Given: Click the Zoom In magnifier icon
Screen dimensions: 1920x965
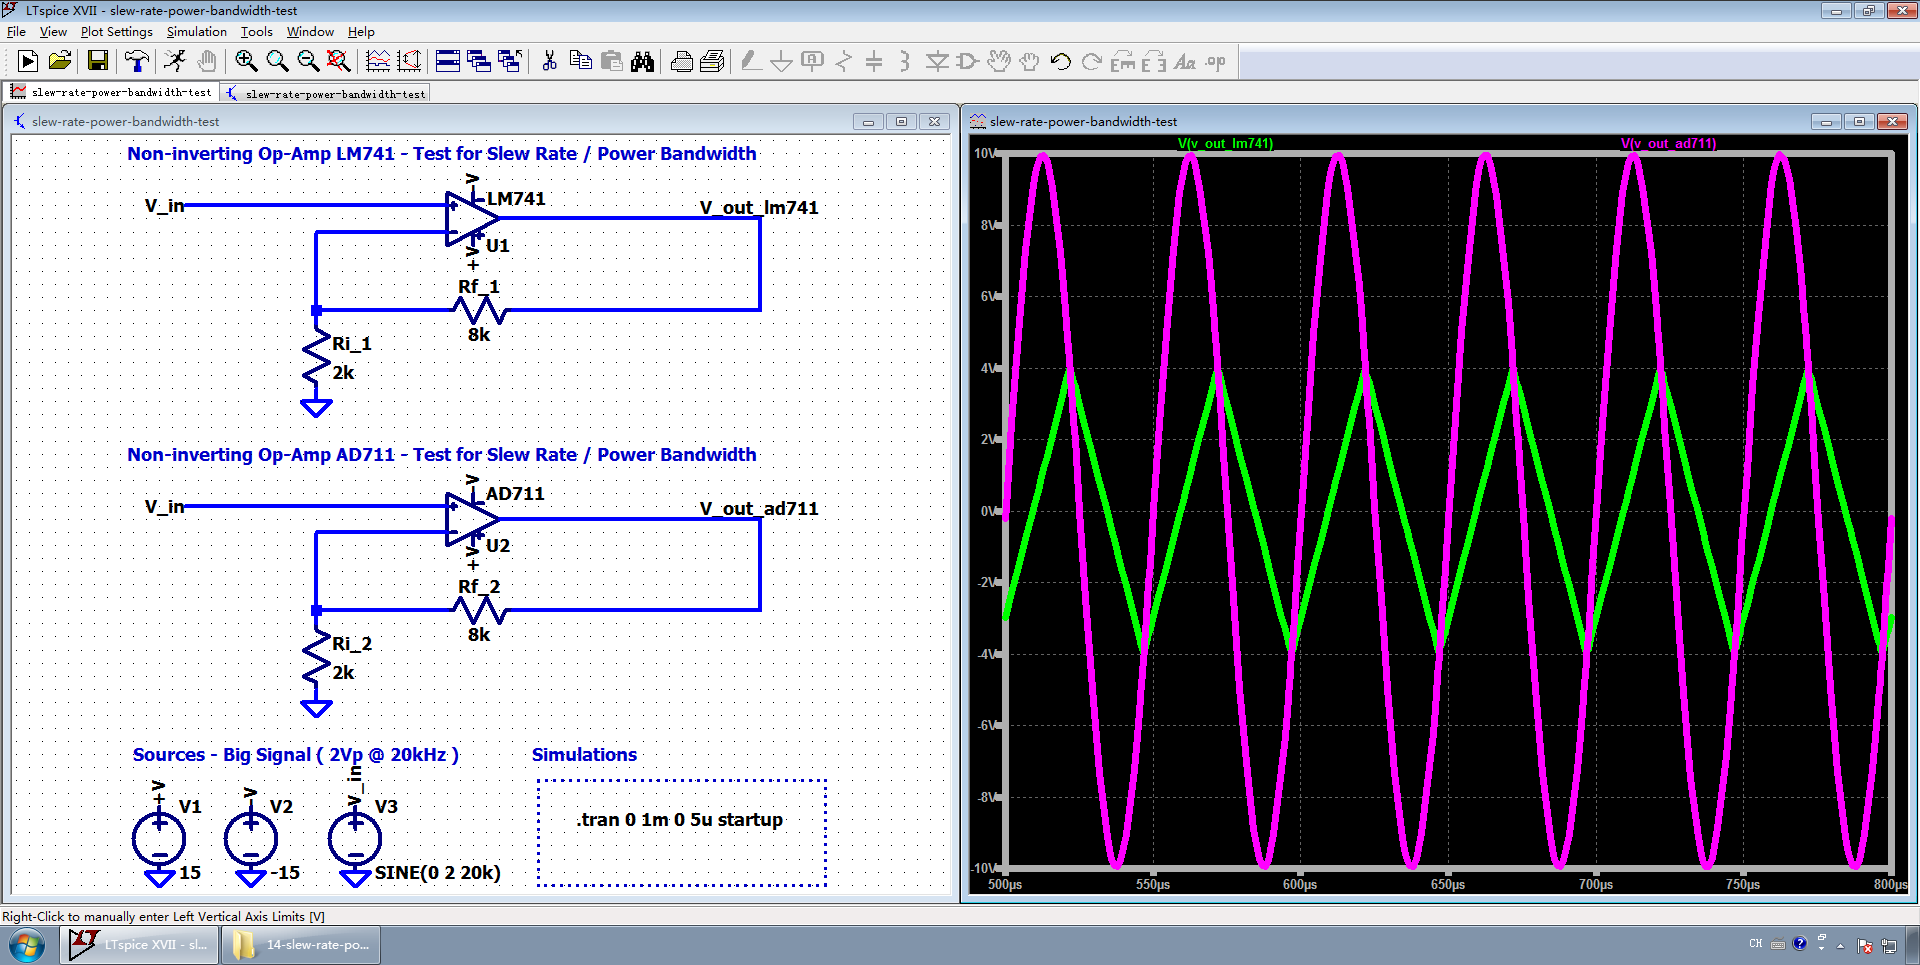Looking at the screenshot, I should (x=246, y=62).
